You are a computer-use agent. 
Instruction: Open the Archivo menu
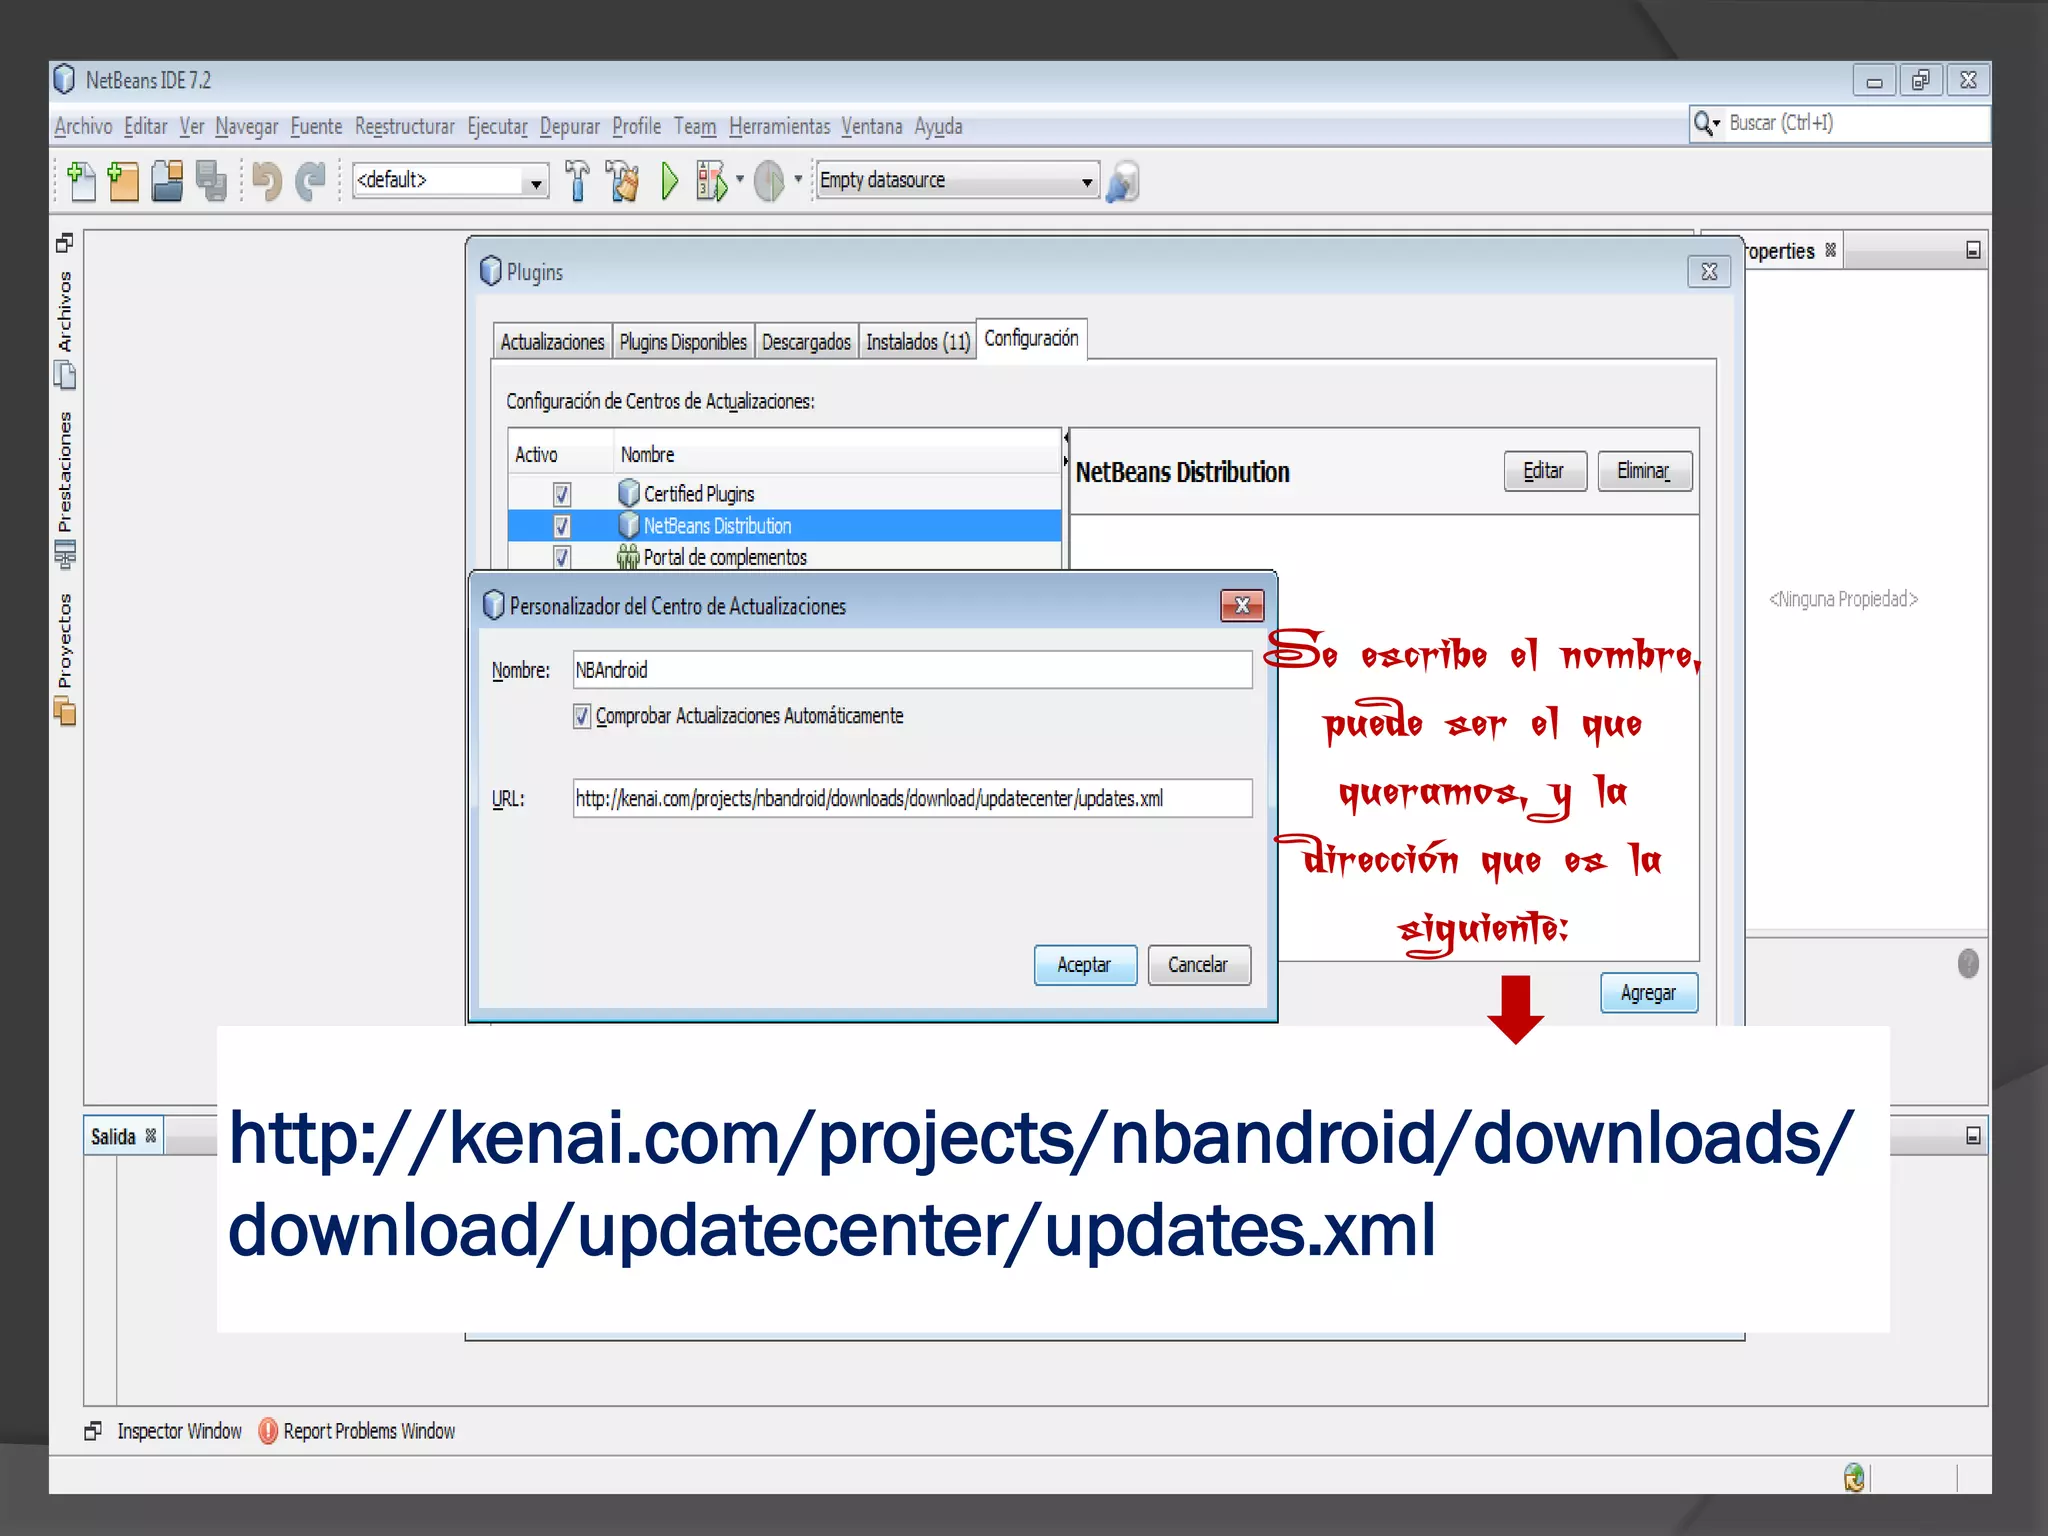[83, 126]
